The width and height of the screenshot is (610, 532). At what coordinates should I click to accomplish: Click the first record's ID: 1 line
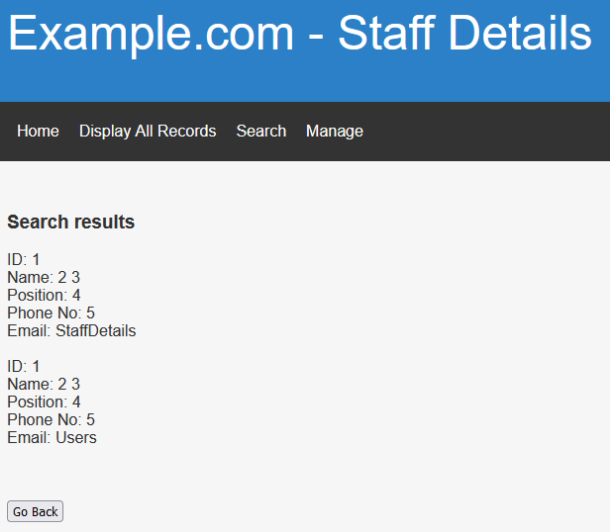point(24,260)
